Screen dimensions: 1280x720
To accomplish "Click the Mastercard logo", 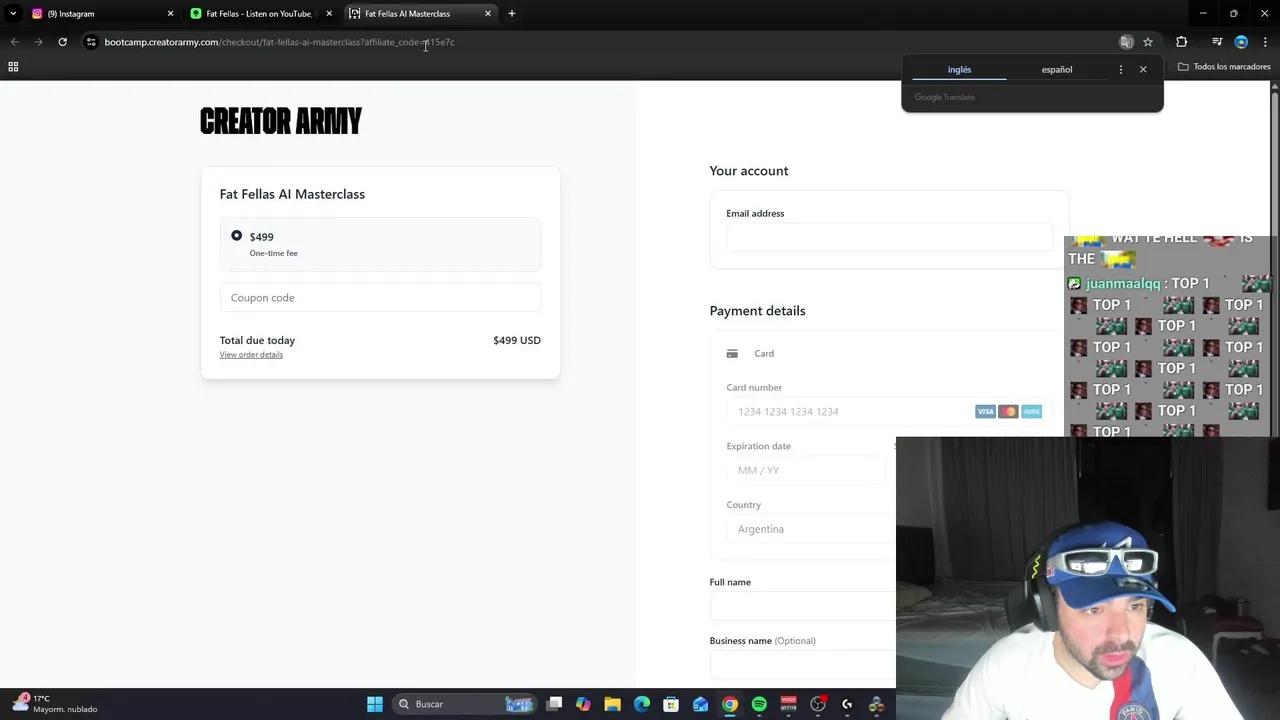I will 1008,411.
